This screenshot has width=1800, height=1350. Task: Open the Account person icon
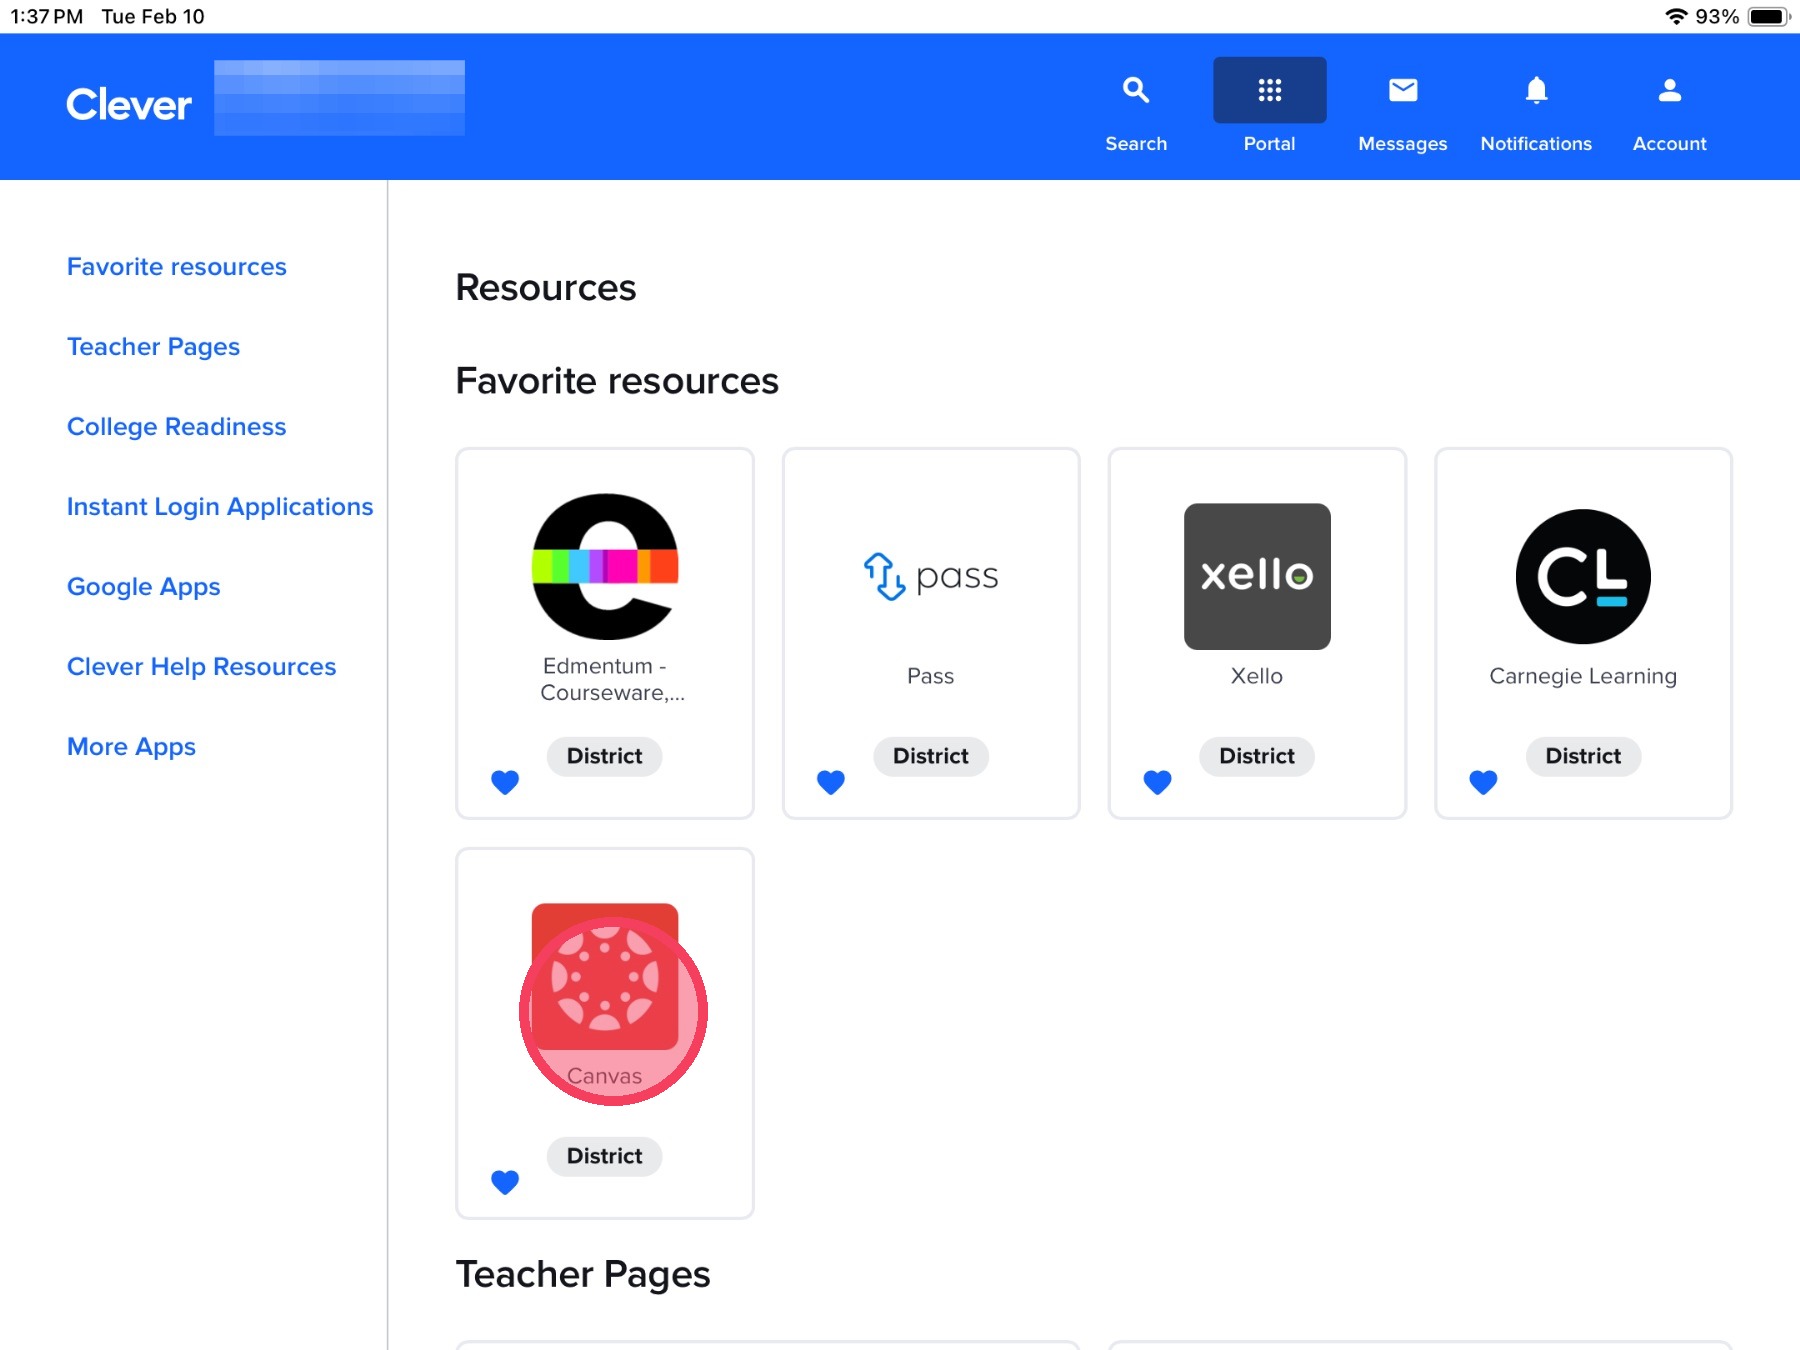1670,90
